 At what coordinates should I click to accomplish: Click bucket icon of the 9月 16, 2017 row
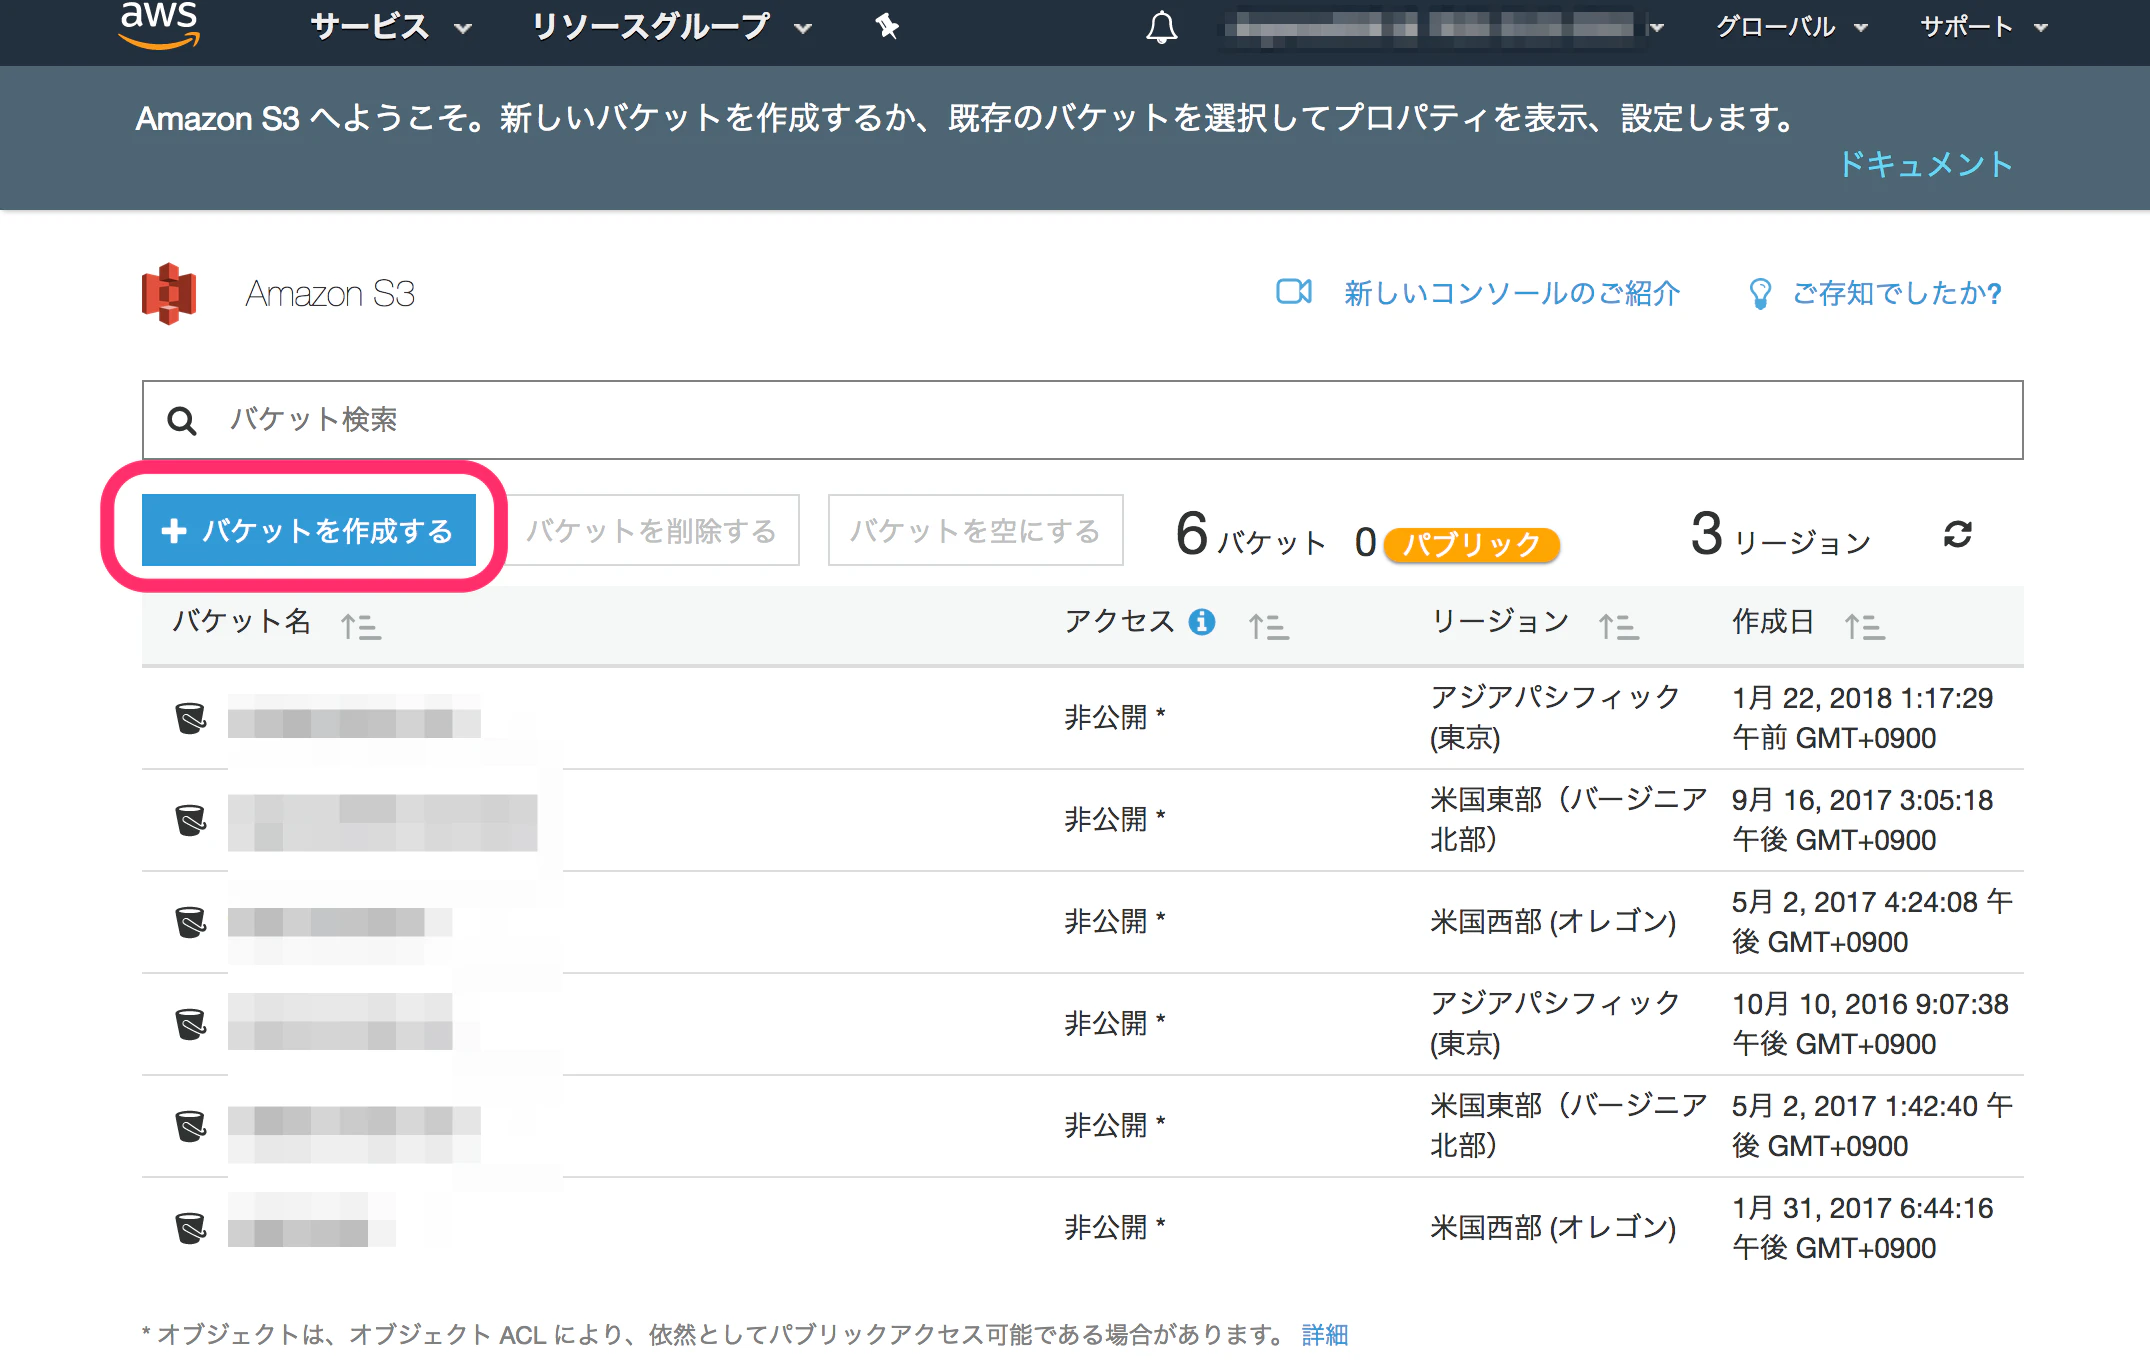tap(190, 820)
